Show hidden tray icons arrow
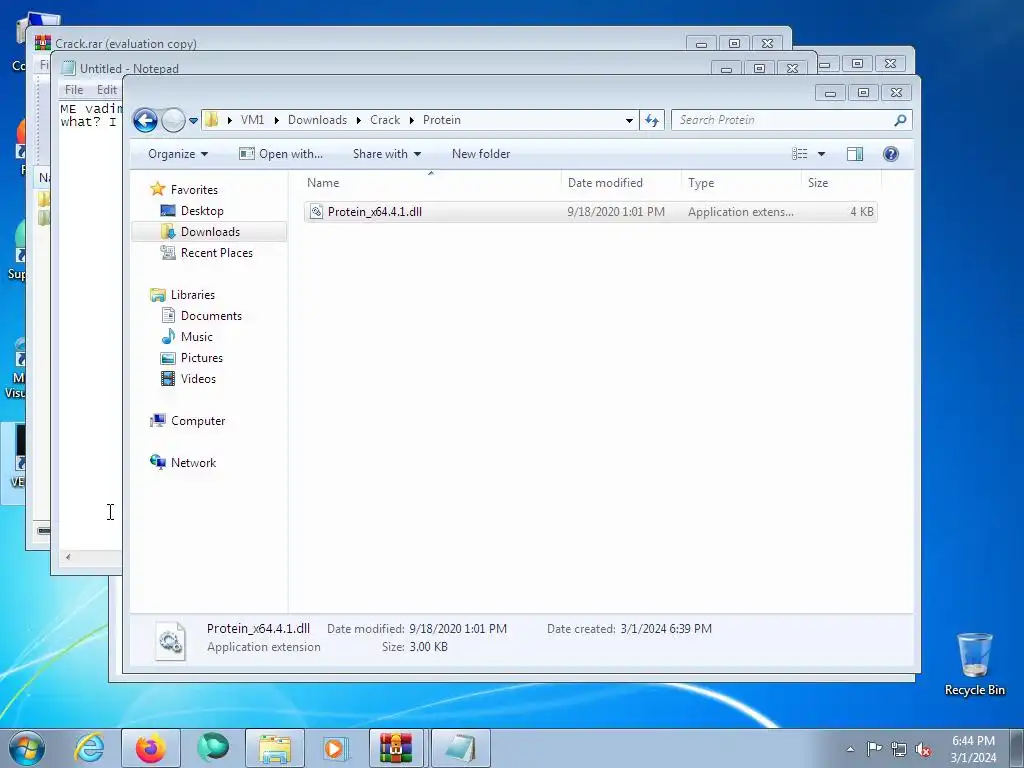Viewport: 1024px width, 768px height. (x=850, y=749)
